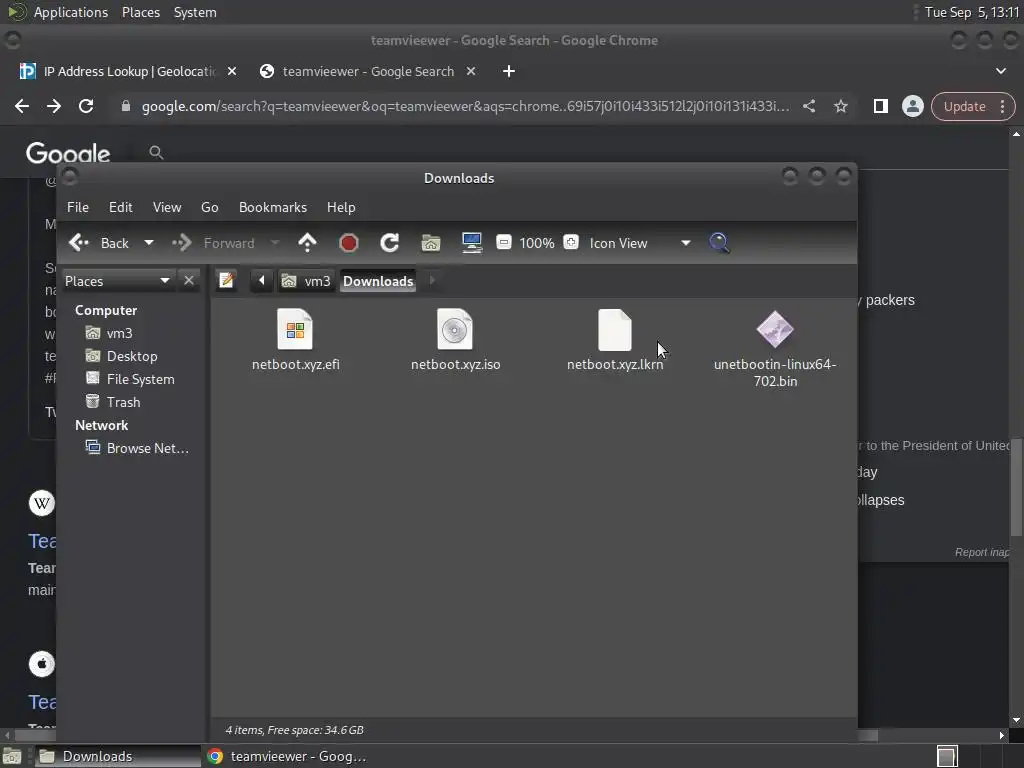
Task: Select Desktop in the Places sidebar
Action: 121,356
